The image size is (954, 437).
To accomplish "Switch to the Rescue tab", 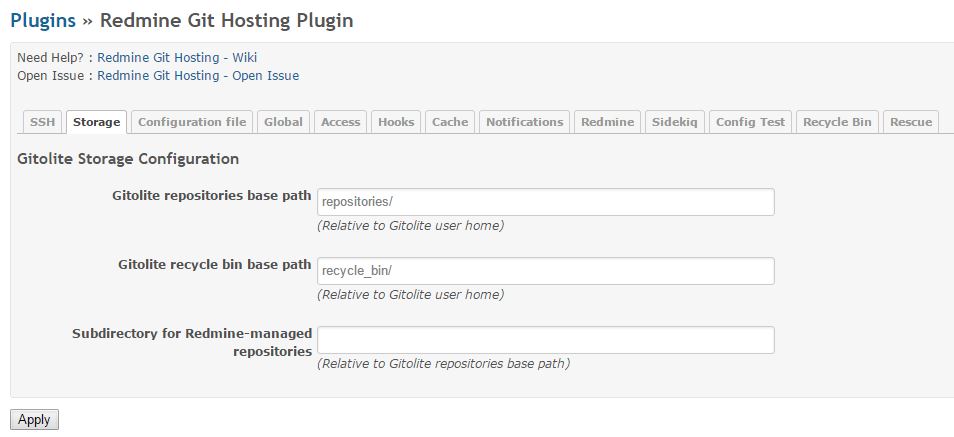I will point(911,122).
